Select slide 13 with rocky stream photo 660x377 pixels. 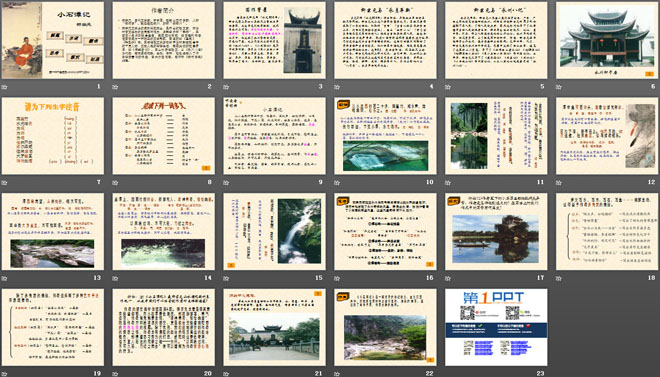(x=53, y=231)
